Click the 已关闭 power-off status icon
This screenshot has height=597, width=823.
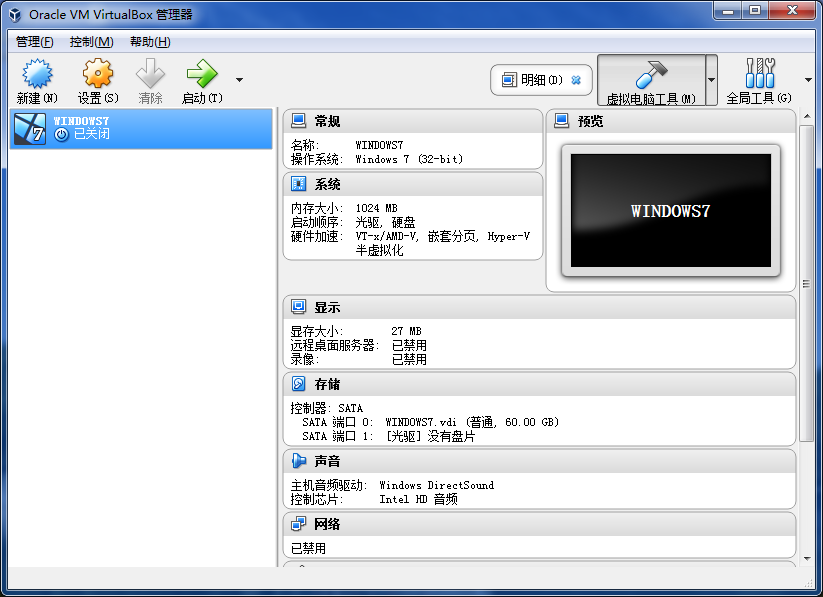pos(61,134)
